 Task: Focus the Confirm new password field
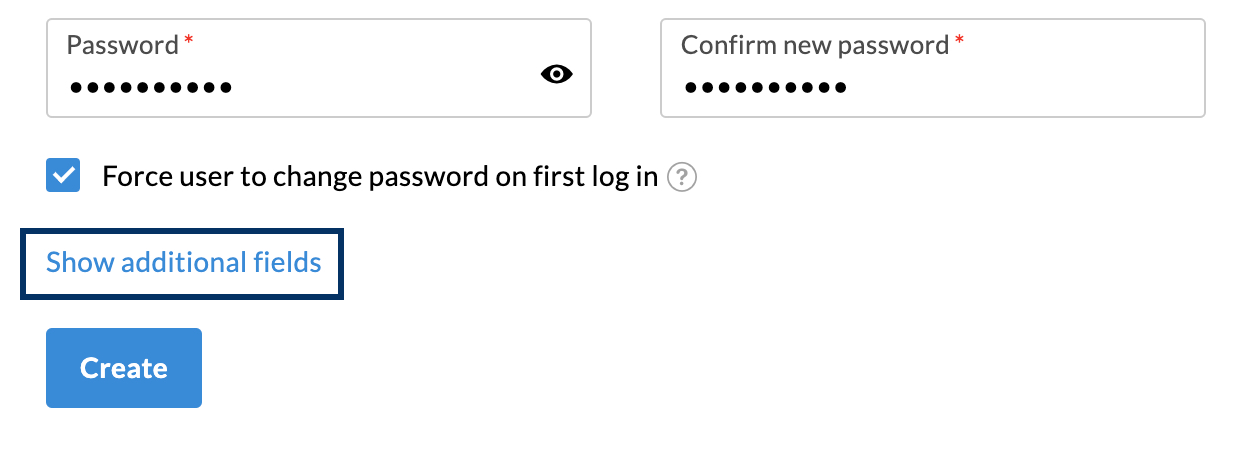(x=933, y=67)
